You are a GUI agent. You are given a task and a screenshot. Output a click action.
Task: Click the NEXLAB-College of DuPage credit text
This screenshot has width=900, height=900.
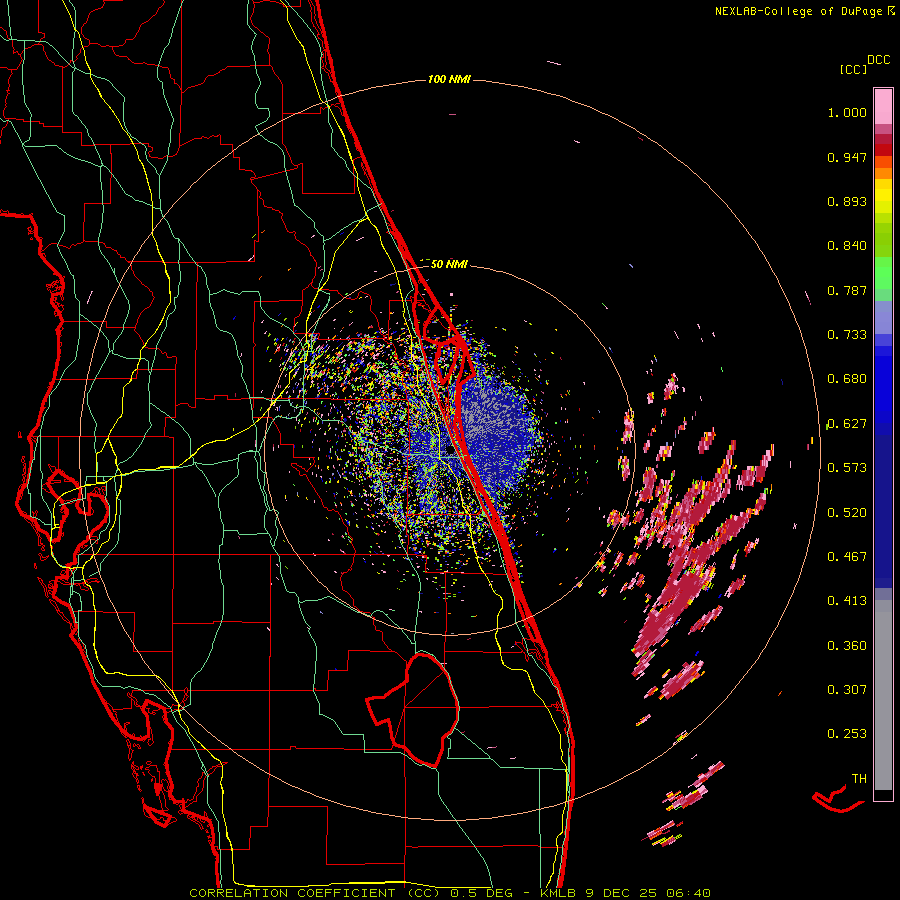point(798,11)
